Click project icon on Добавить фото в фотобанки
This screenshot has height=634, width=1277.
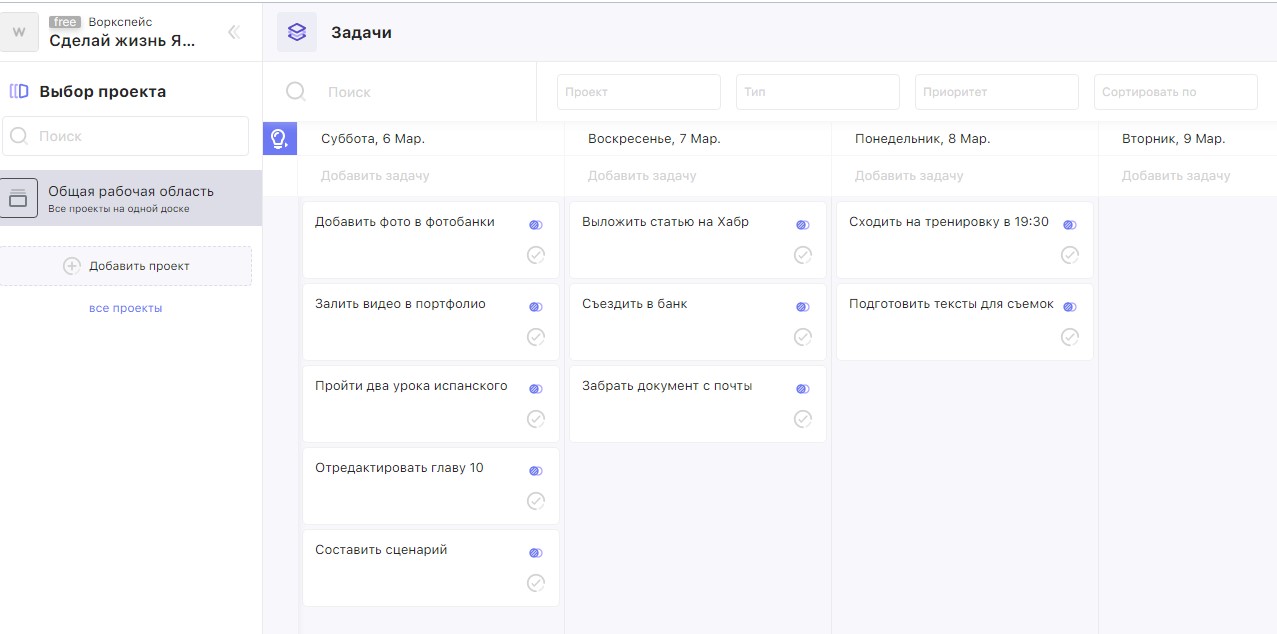coord(536,225)
